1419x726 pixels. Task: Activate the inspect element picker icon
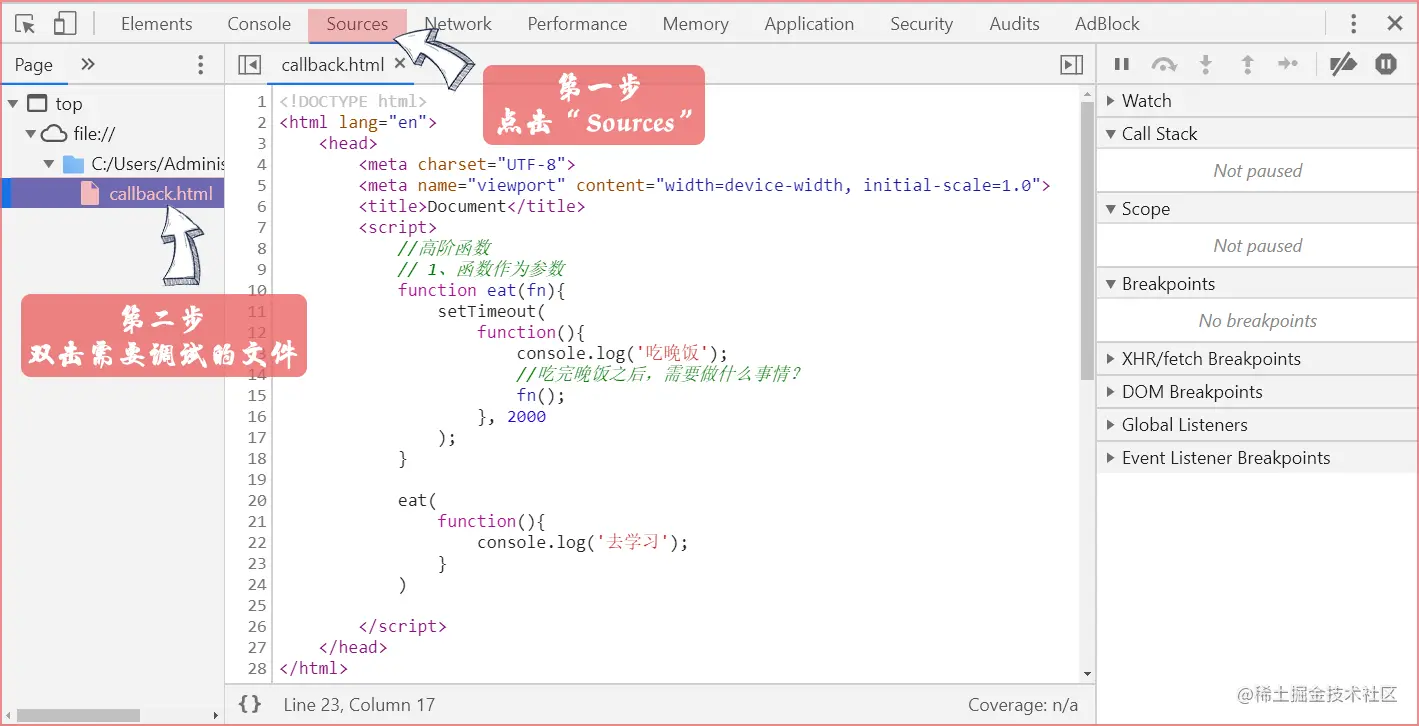pos(26,24)
